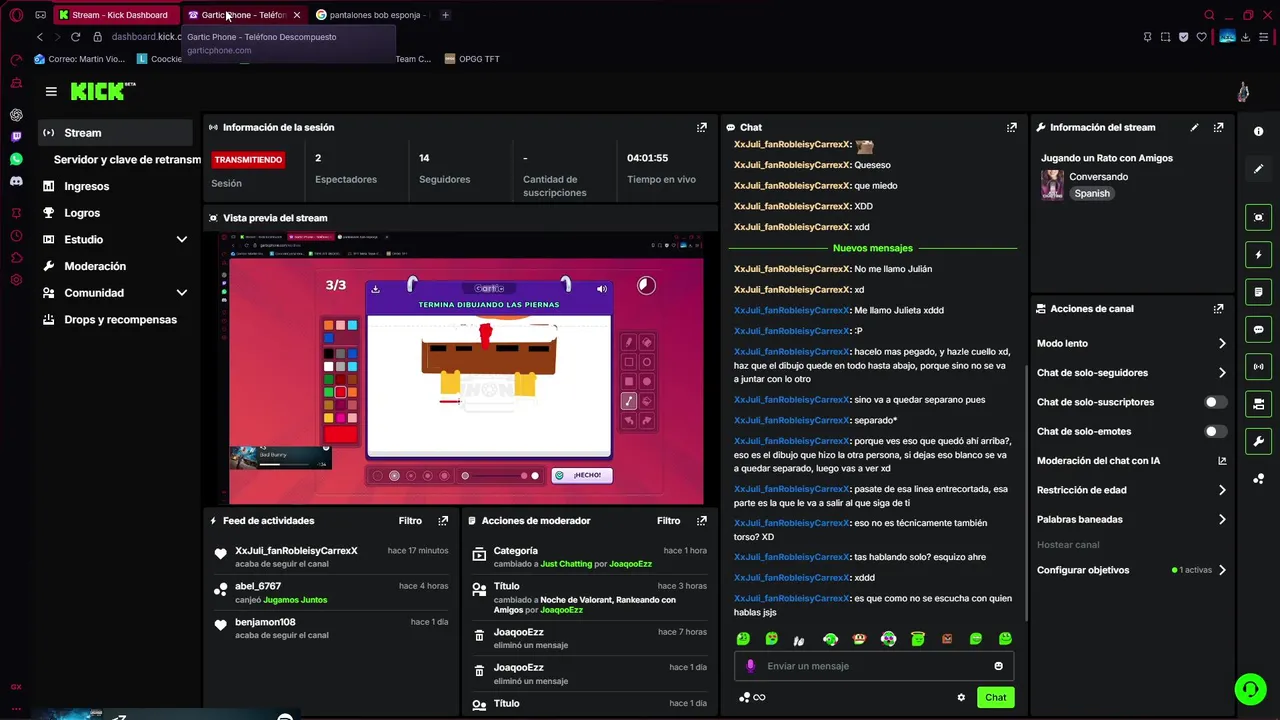Image resolution: width=1280 pixels, height=720 pixels.
Task: Open the hamburger menu beside the Kick logo
Action: [51, 91]
